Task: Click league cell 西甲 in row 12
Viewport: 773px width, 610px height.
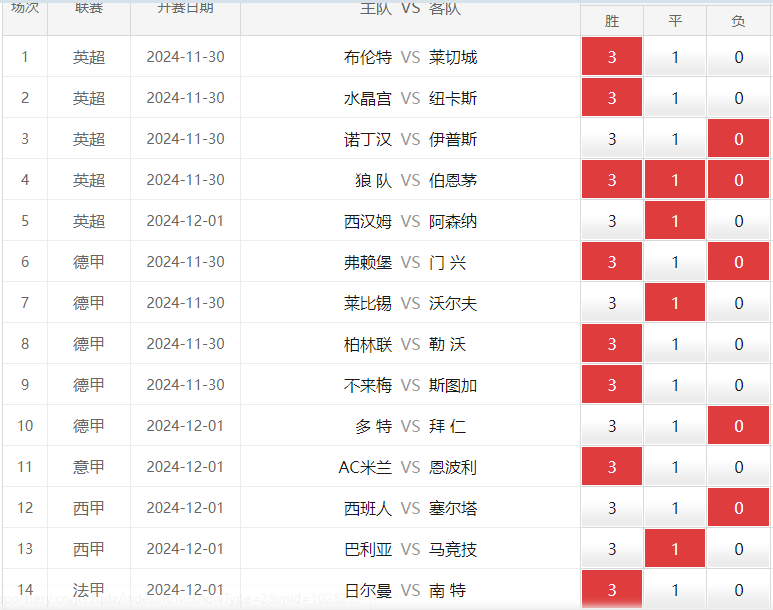Action: point(89,507)
